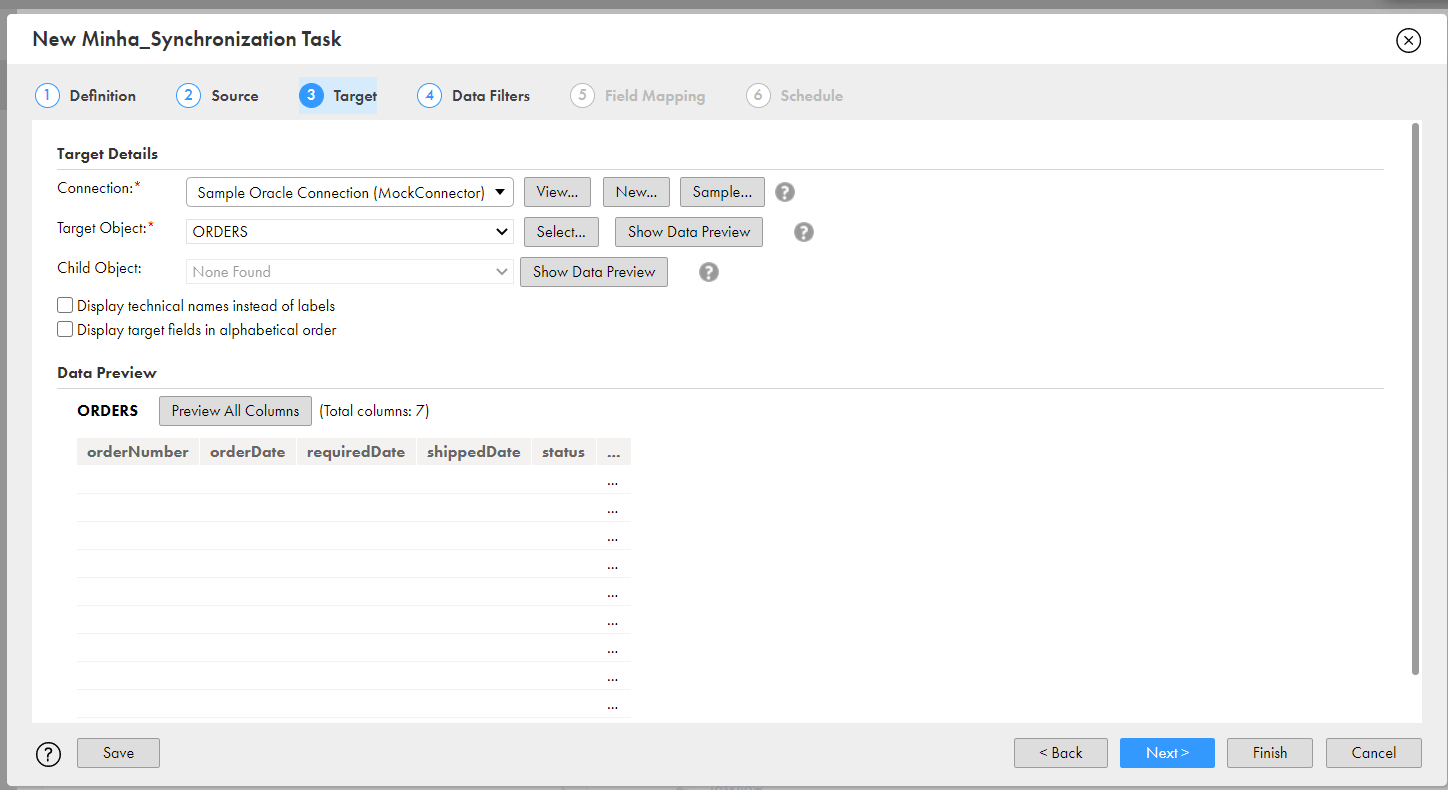Show data preview for the target object
1448x790 pixels.
click(689, 232)
